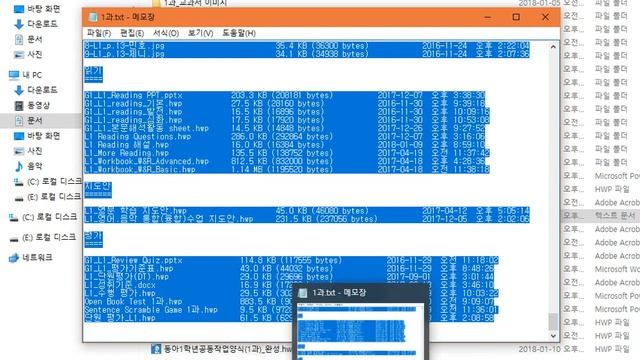Click document icon of quick access 문서
The width and height of the screenshot is (640, 360).
19,39
